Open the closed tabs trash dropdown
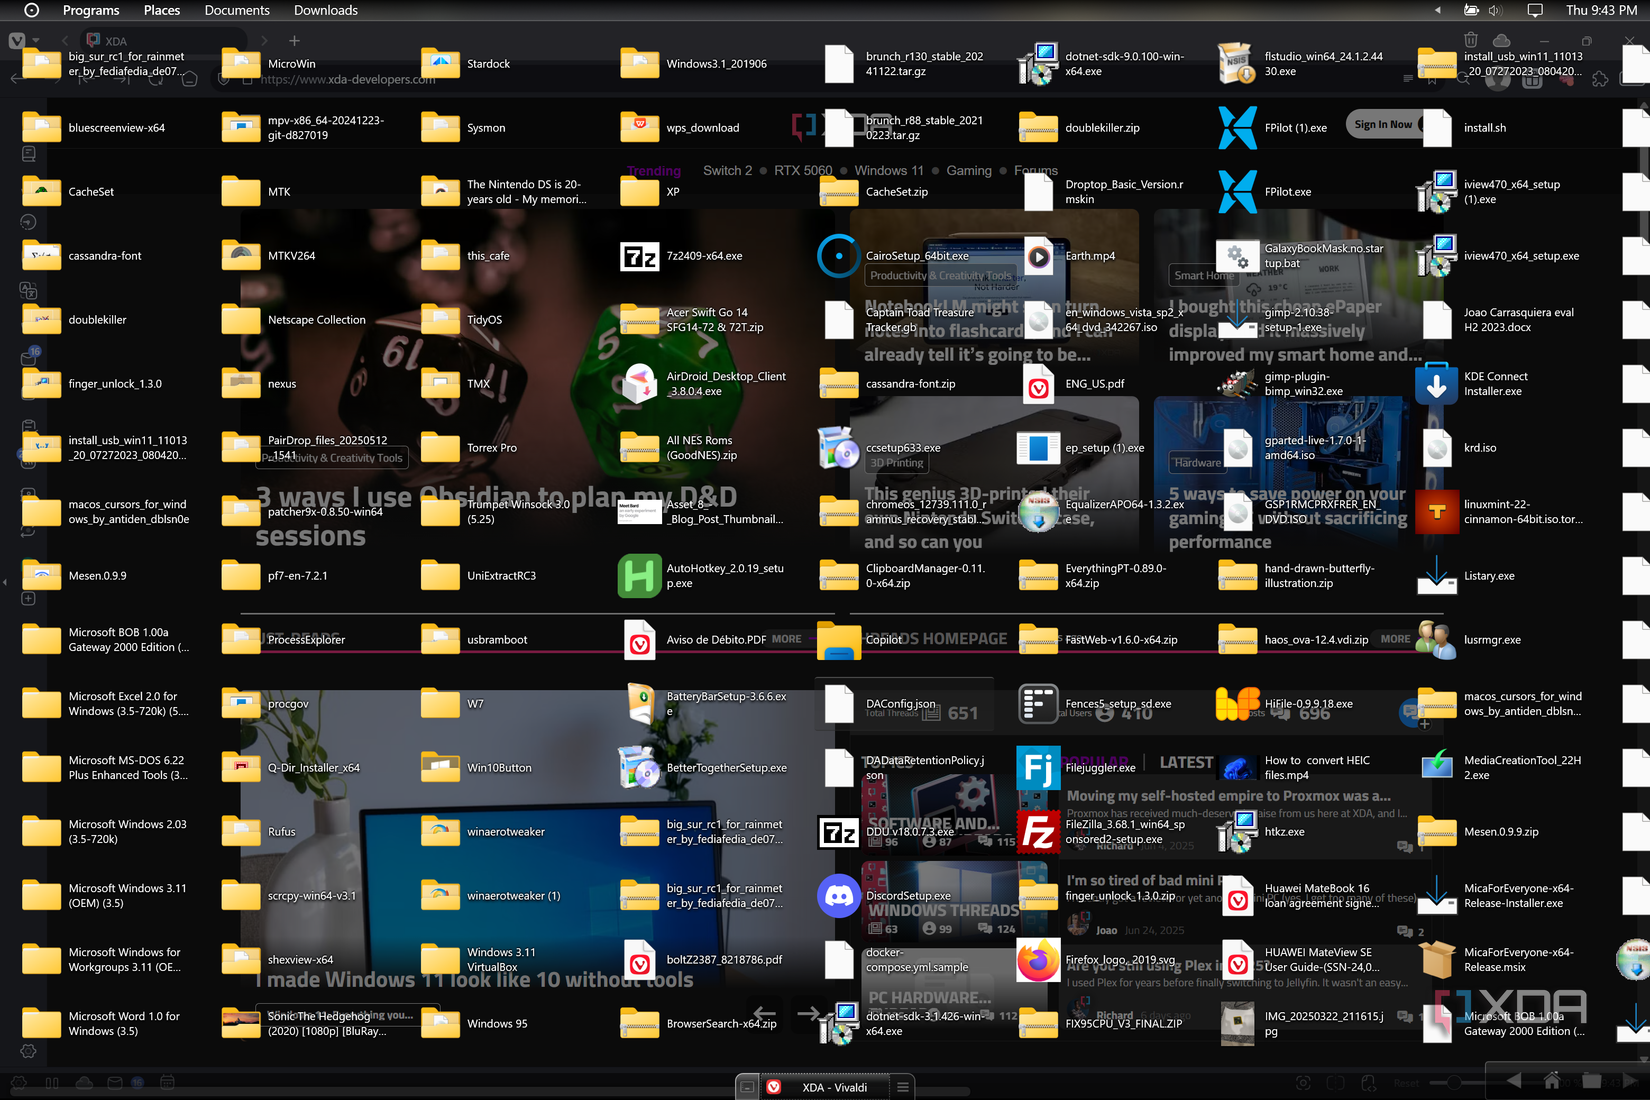The width and height of the screenshot is (1650, 1100). [1470, 40]
